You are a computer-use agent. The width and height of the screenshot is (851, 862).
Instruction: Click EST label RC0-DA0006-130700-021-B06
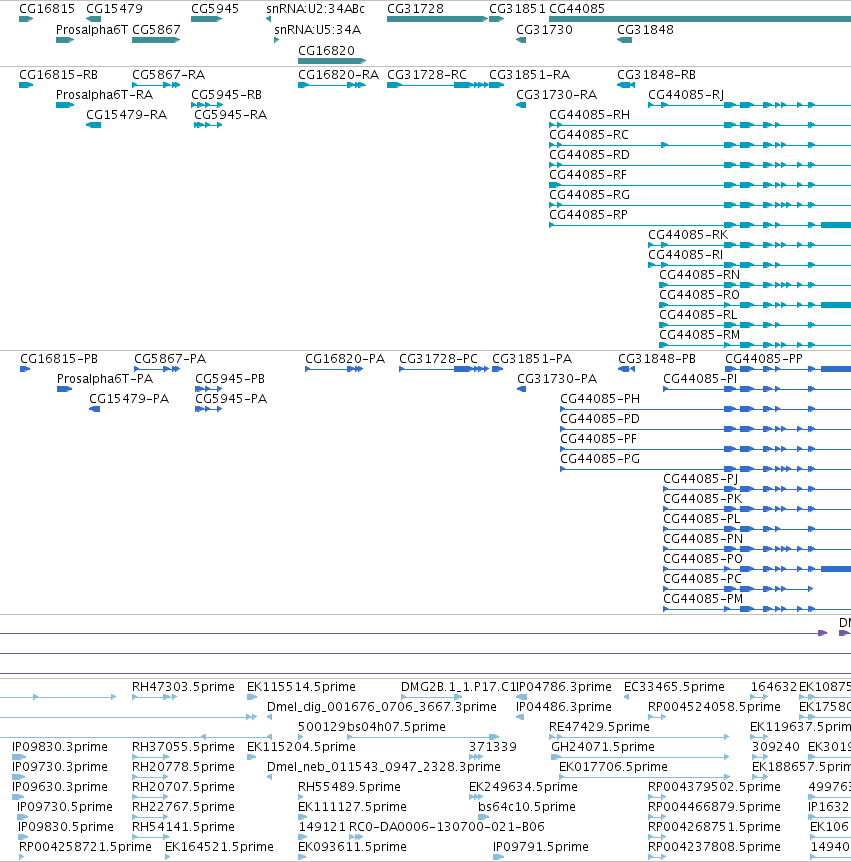[x=447, y=827]
